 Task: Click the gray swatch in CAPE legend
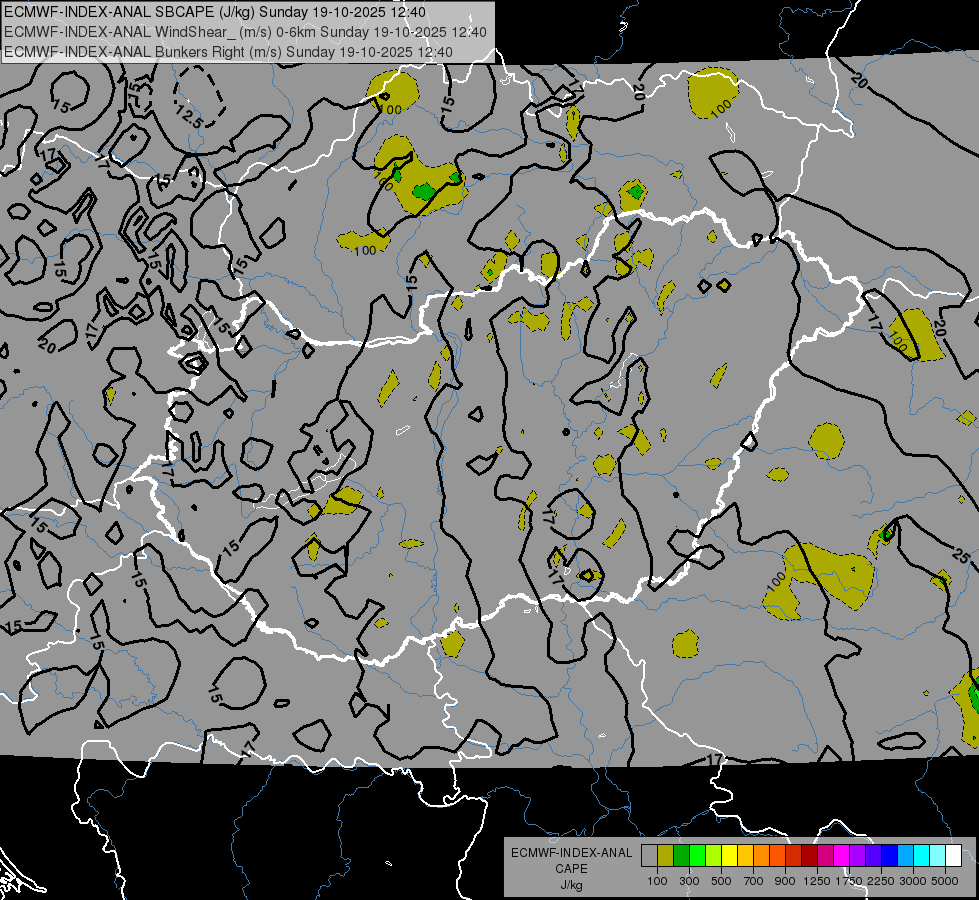click(x=649, y=856)
